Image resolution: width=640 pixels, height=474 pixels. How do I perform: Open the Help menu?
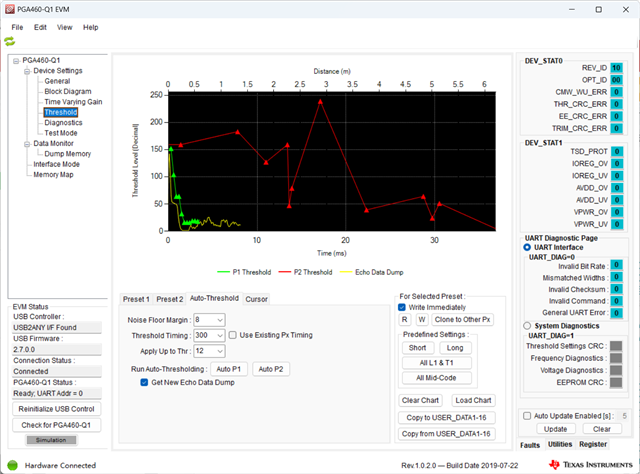(91, 27)
